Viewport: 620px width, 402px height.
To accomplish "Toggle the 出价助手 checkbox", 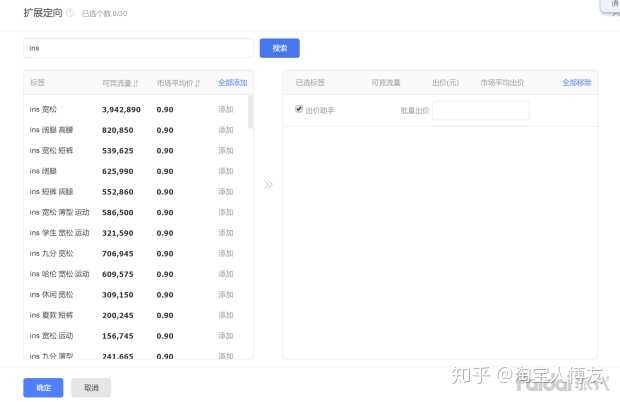I will point(299,109).
